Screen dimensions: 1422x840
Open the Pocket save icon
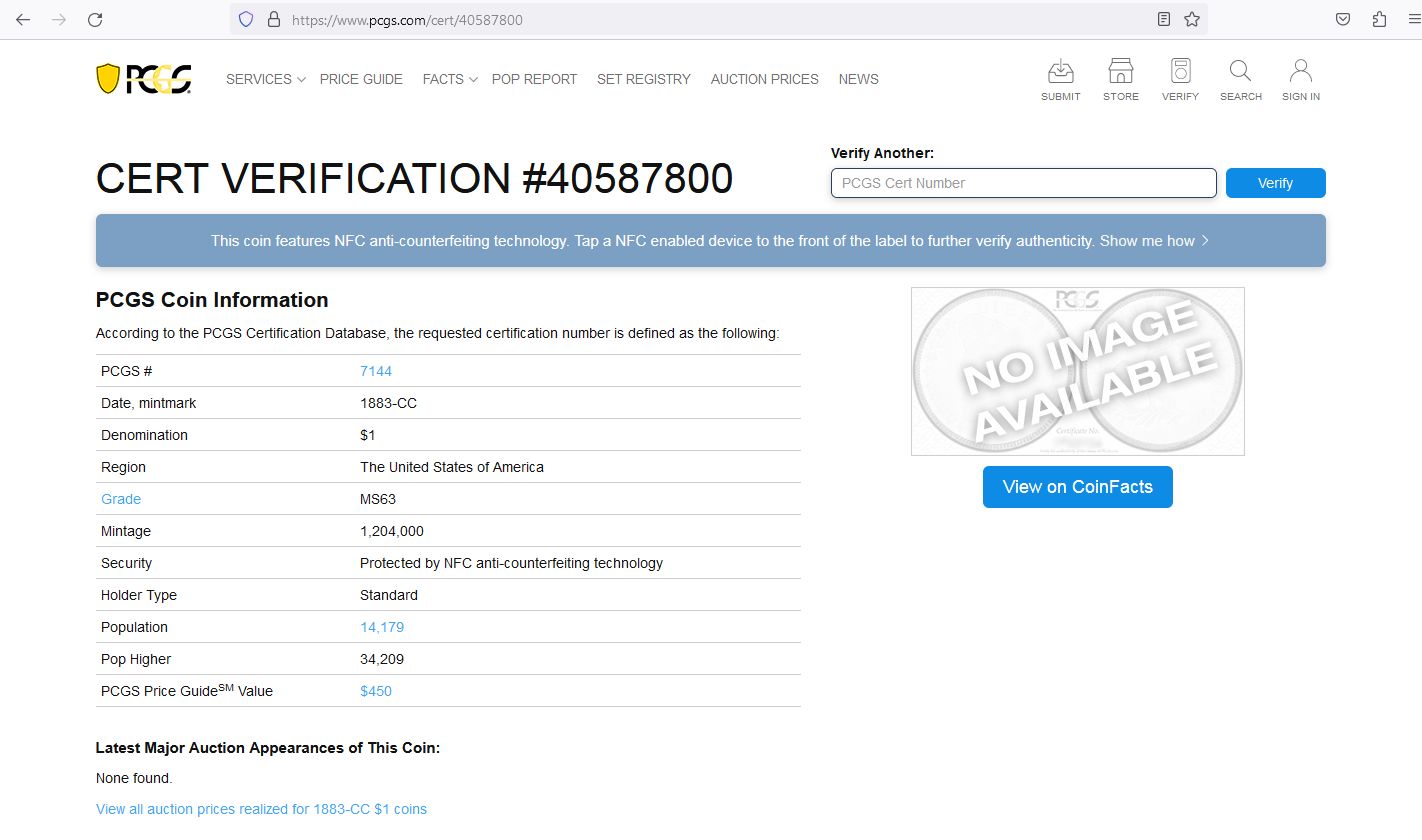click(1343, 19)
